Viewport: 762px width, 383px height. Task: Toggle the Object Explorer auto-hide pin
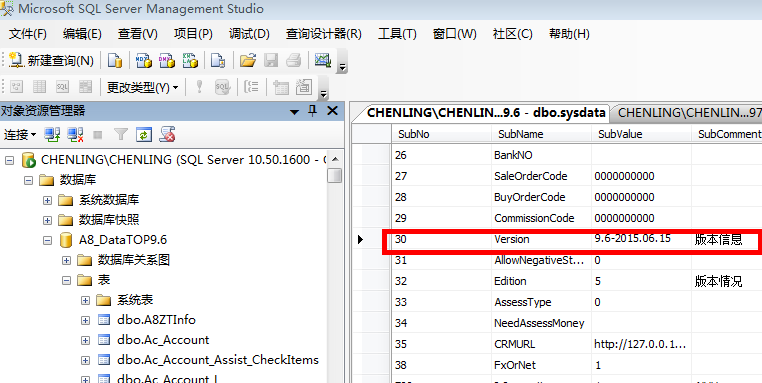[x=312, y=111]
